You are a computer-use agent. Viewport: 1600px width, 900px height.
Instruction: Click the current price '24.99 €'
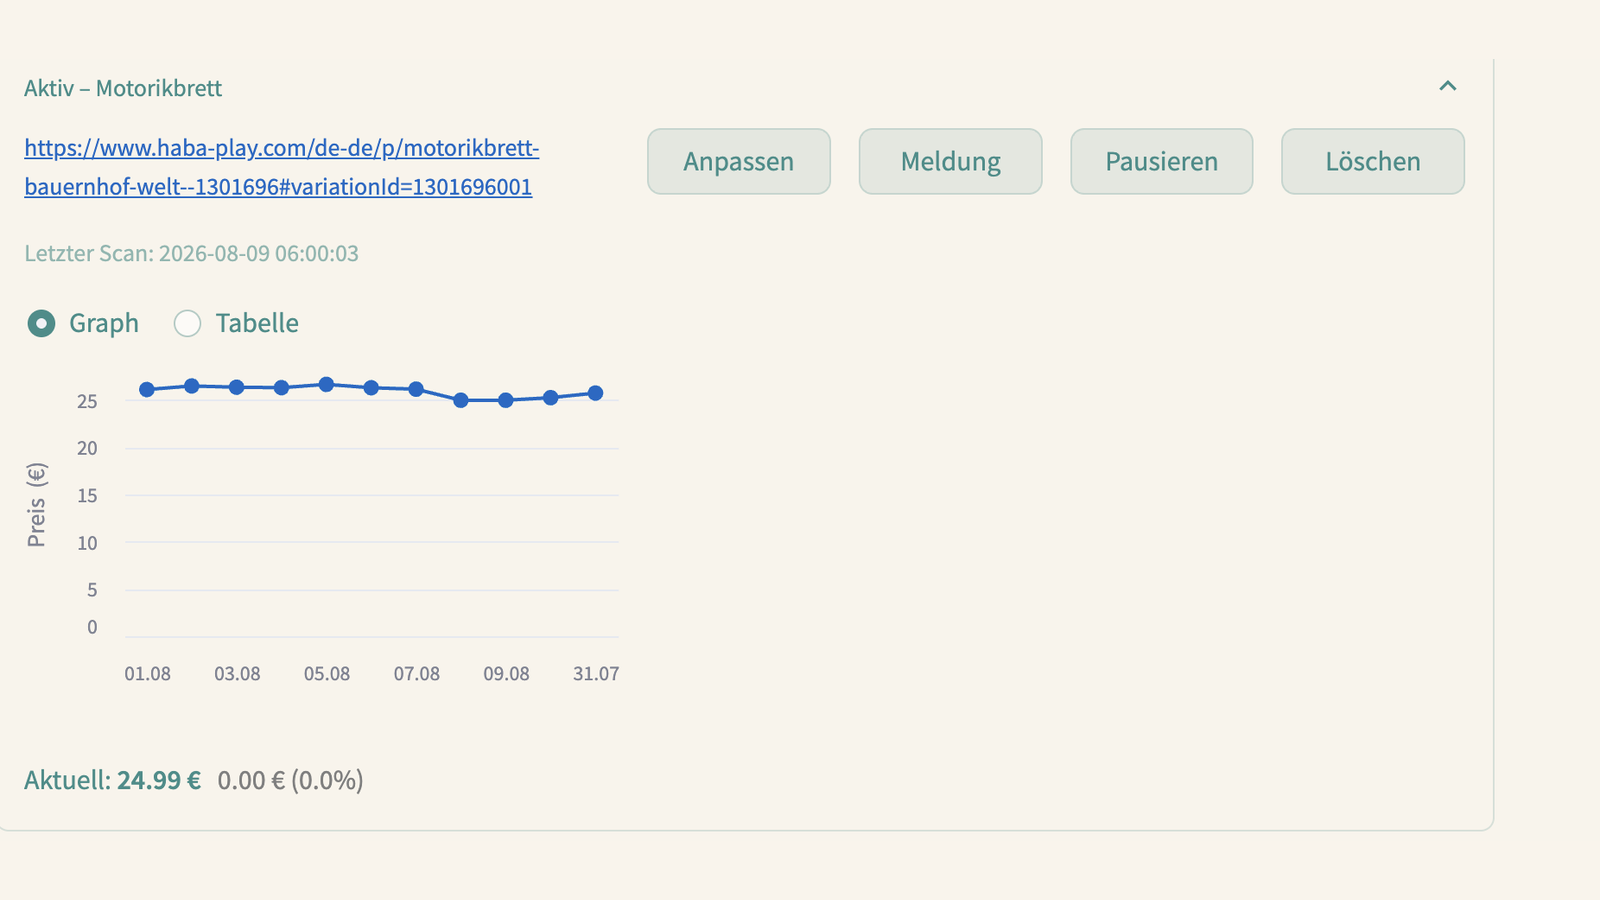pos(159,780)
